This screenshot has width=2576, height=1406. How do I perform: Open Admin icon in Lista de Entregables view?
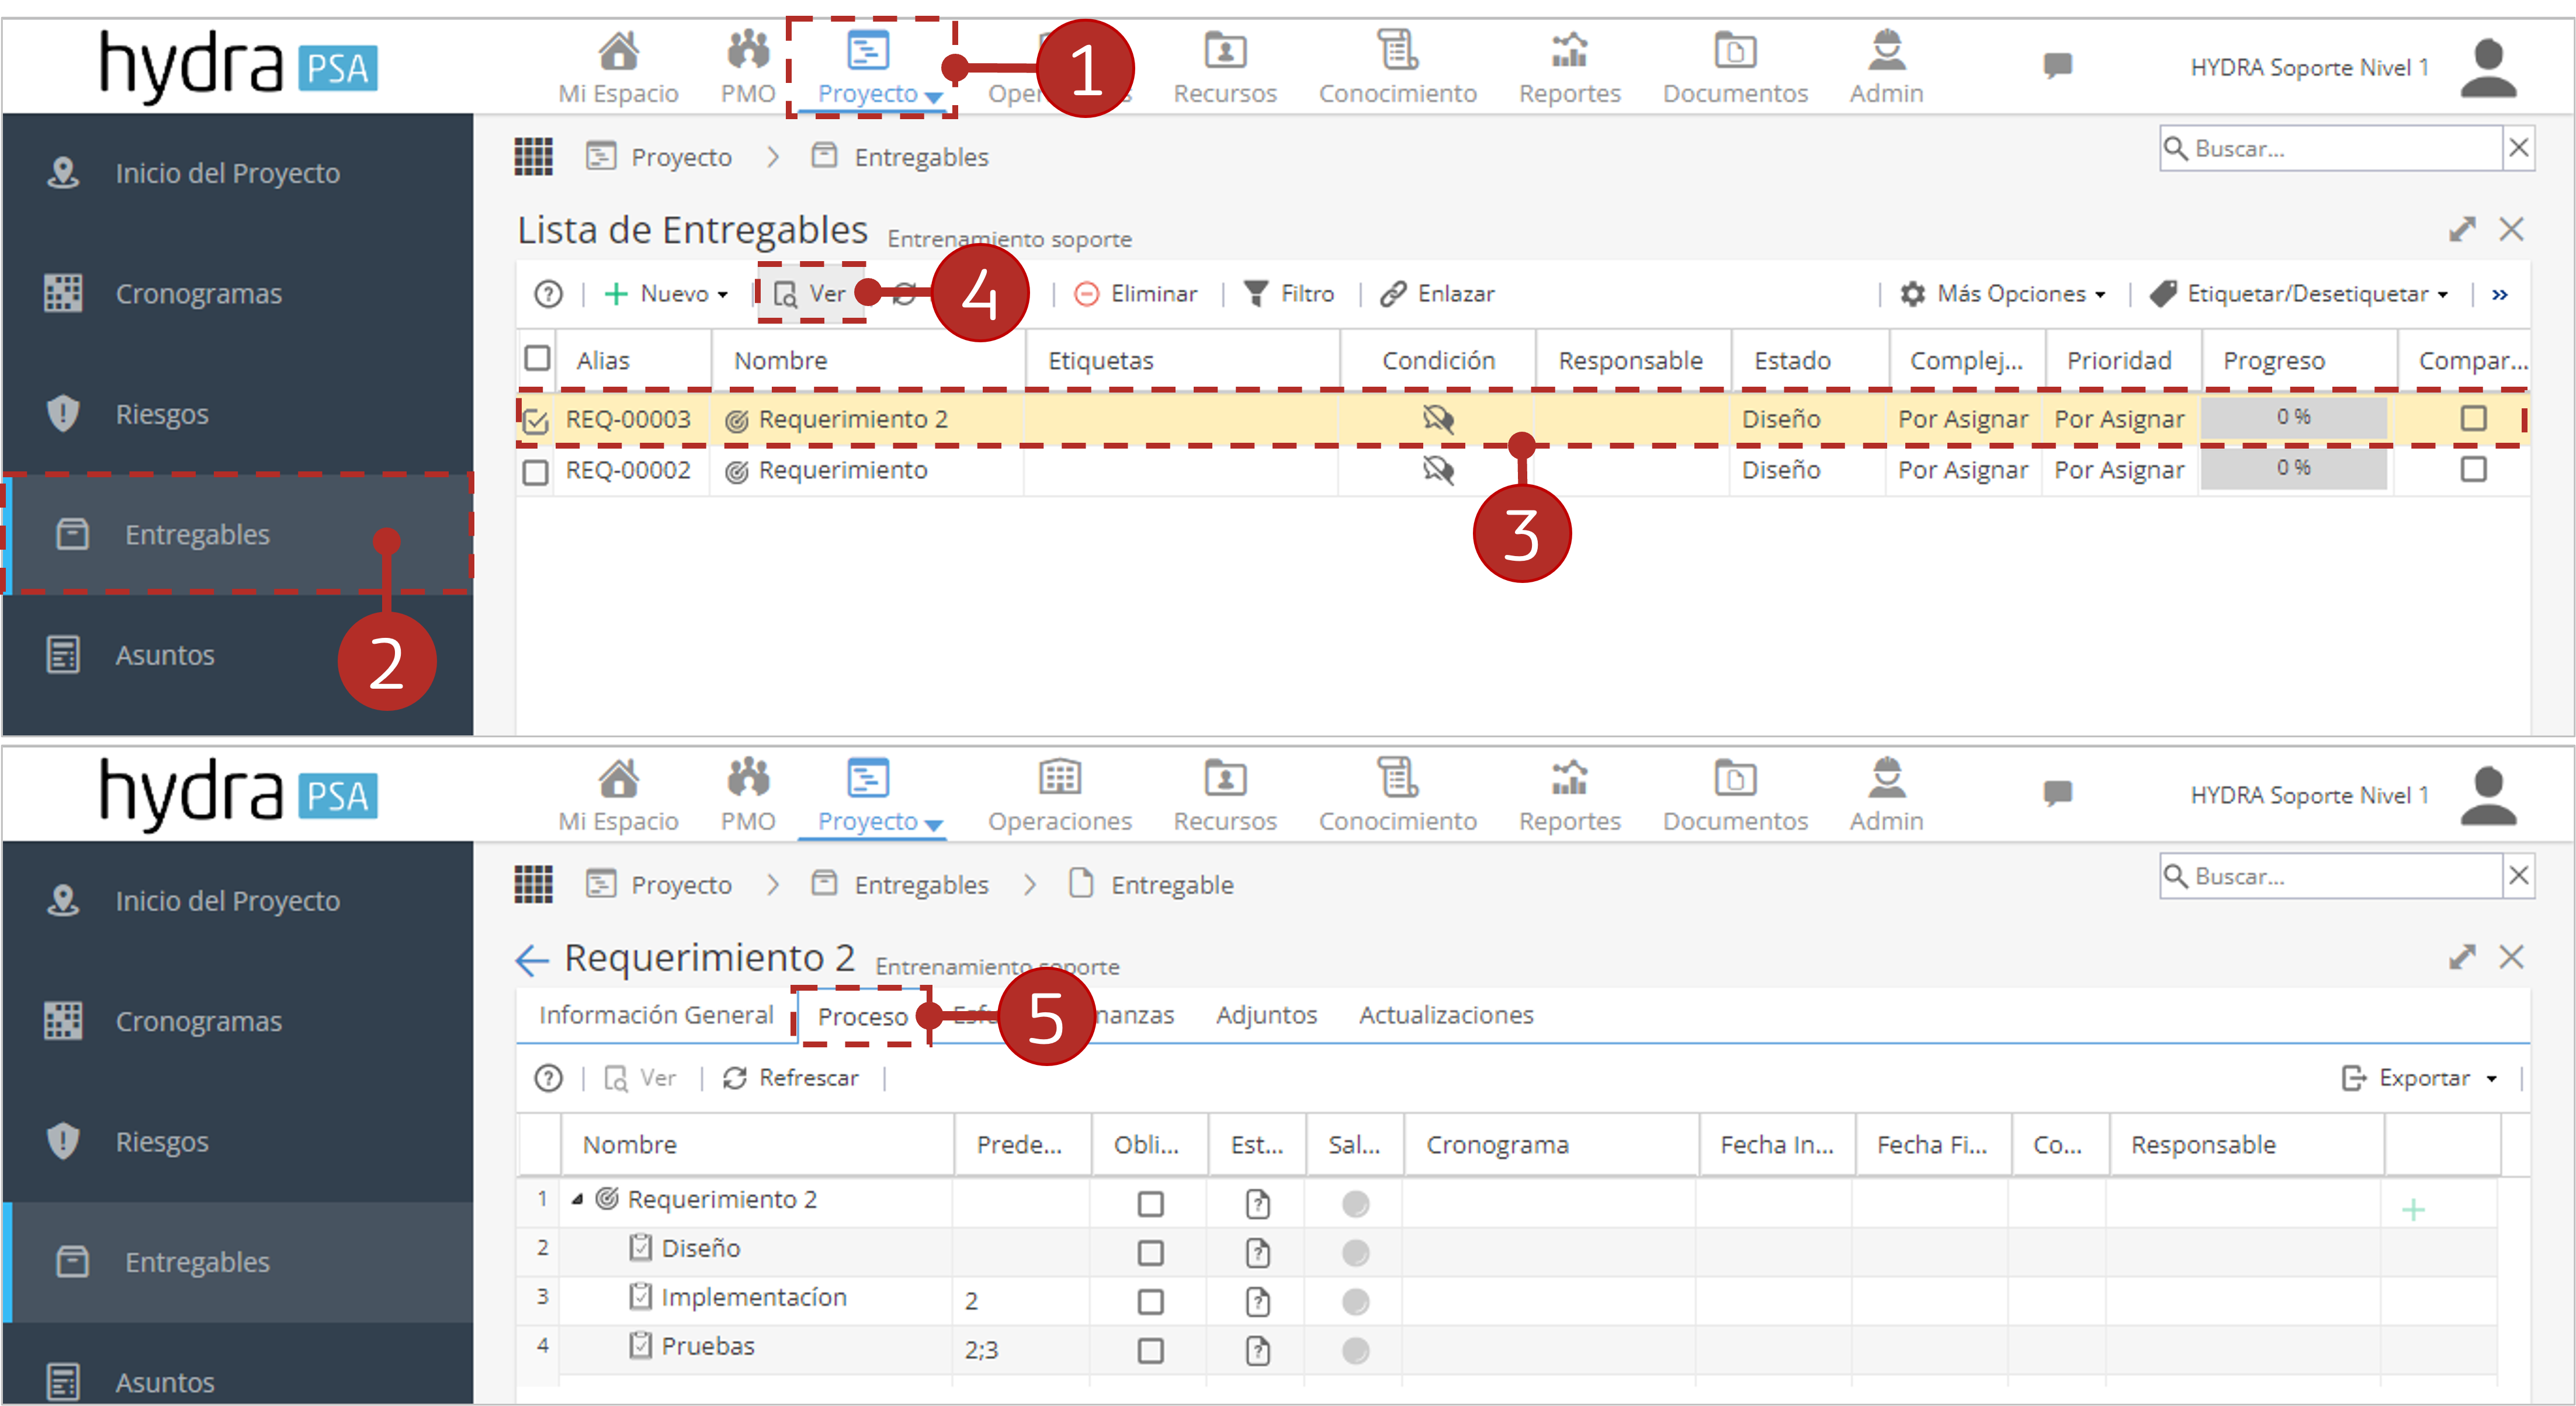pos(1886,50)
